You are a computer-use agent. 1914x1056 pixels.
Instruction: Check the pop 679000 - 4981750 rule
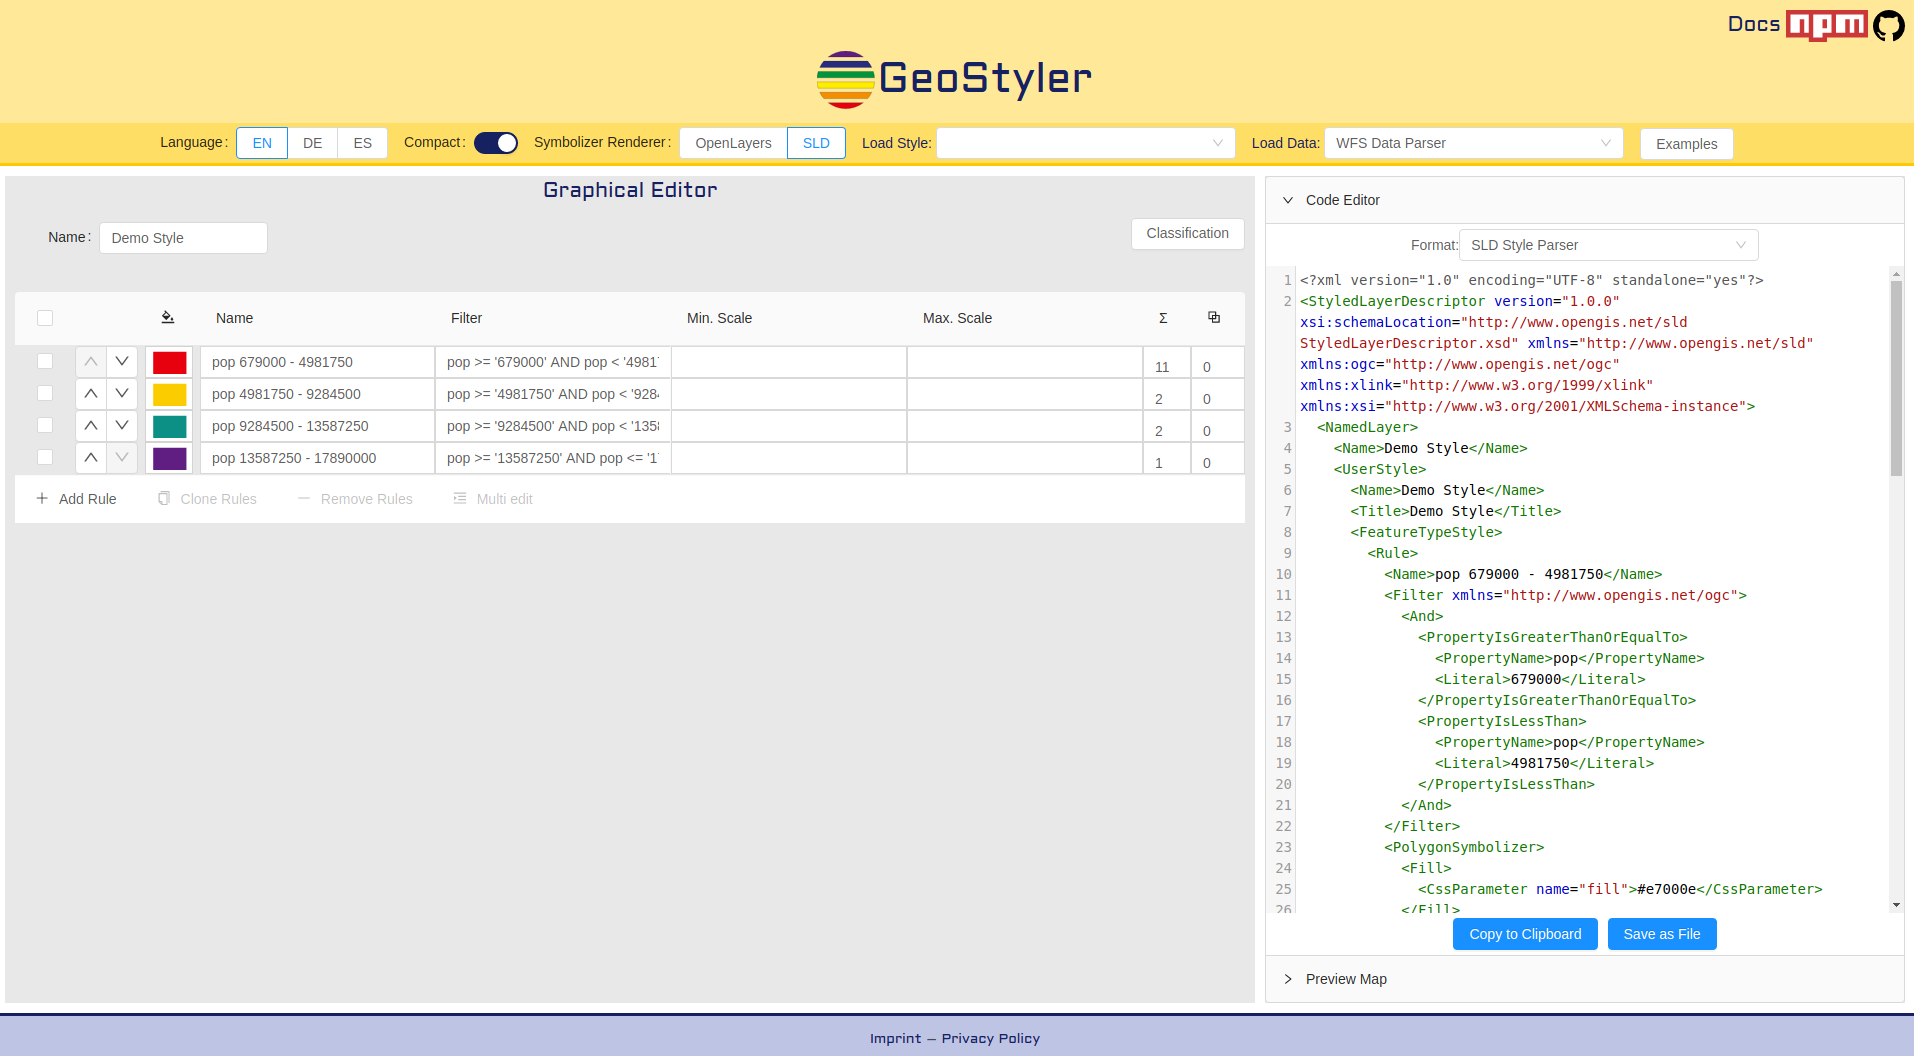tap(45, 361)
